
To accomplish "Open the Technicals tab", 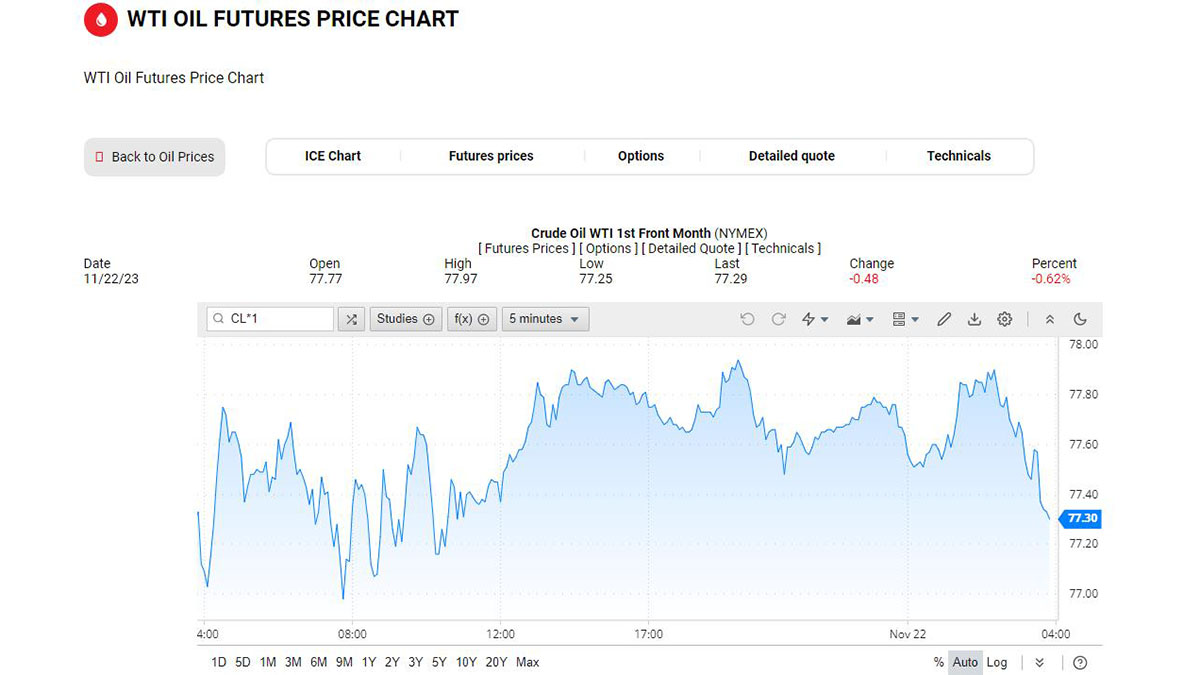I will coord(958,156).
